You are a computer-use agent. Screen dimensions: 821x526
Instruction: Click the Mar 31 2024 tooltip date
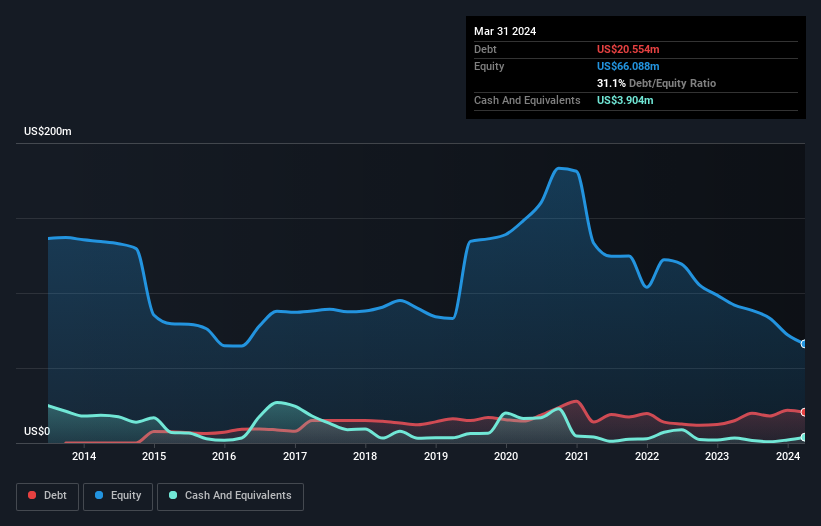pos(505,31)
